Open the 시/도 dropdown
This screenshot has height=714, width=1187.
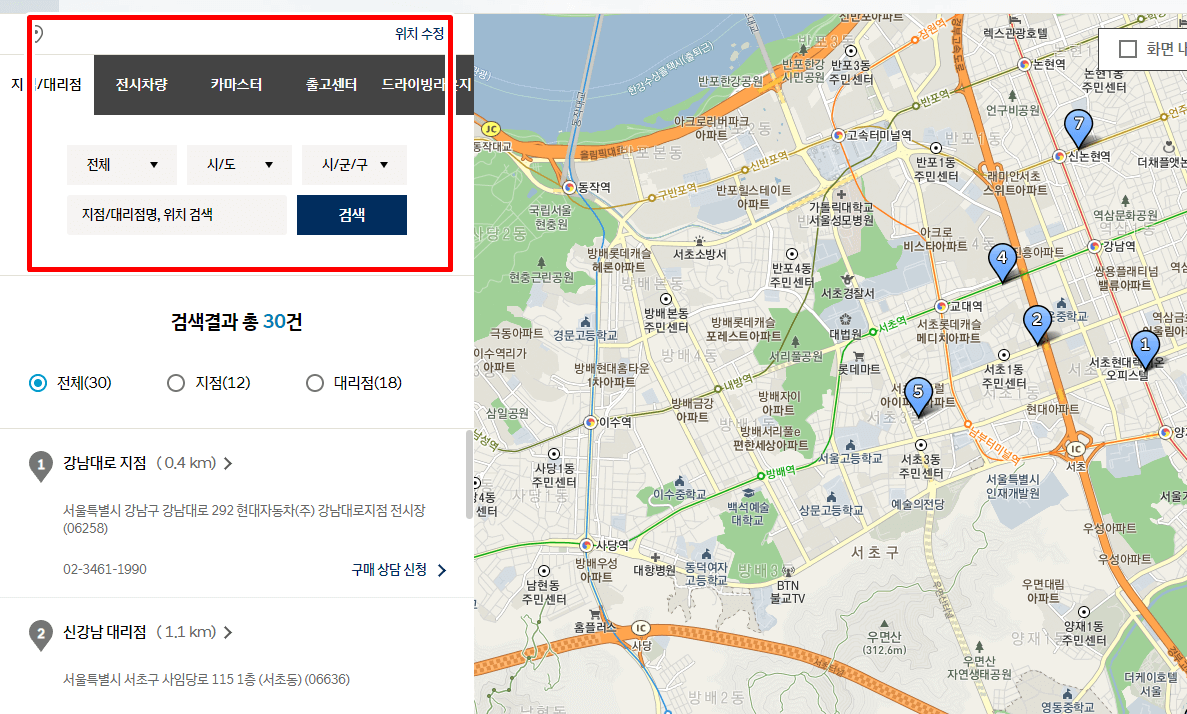tap(239, 165)
